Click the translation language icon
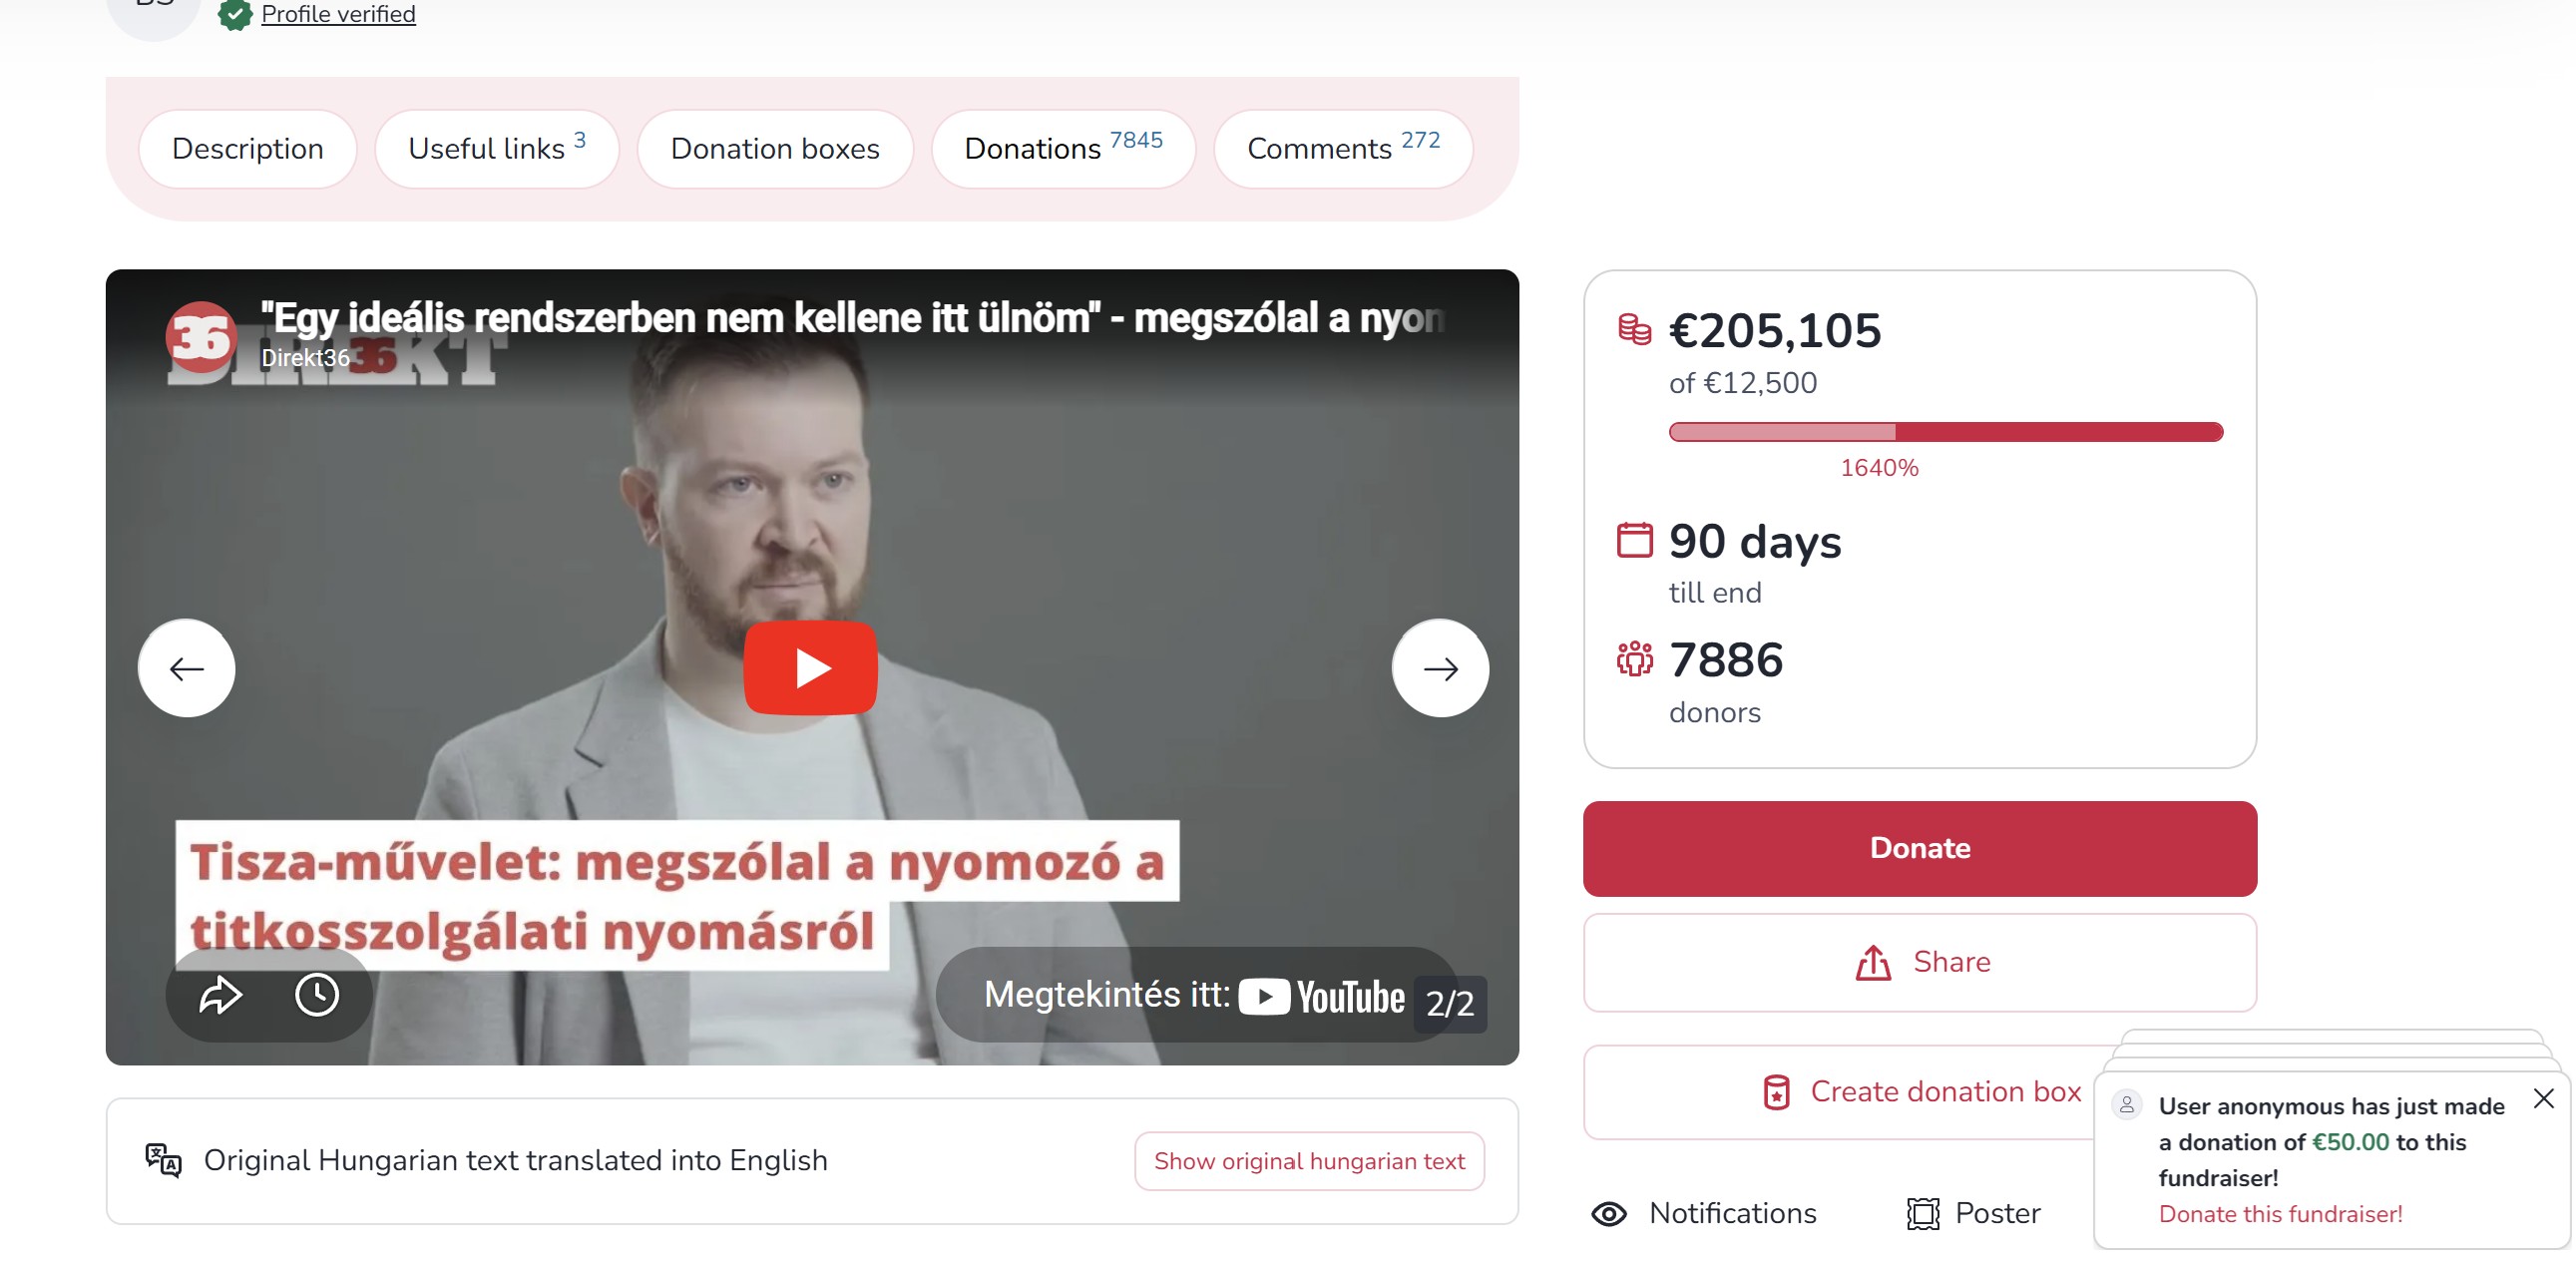Screen dimensions: 2576x1267 163,1160
